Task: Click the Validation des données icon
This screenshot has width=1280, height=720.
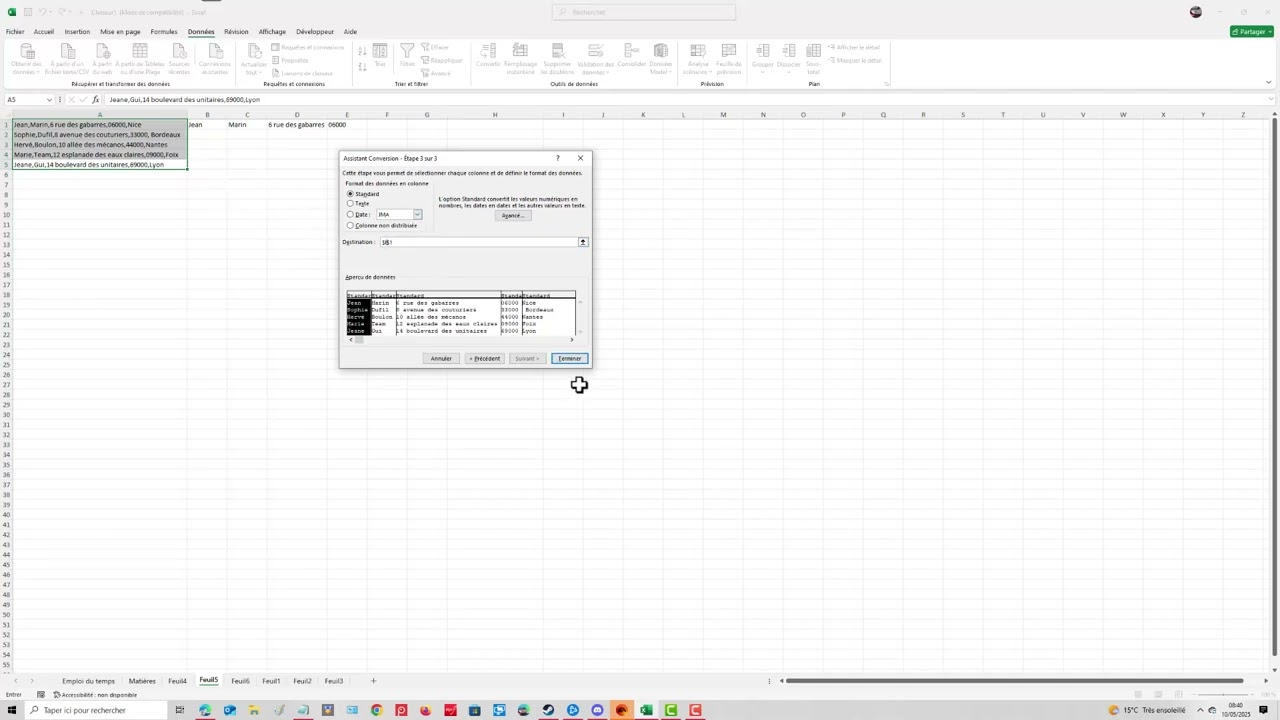Action: pyautogui.click(x=595, y=59)
